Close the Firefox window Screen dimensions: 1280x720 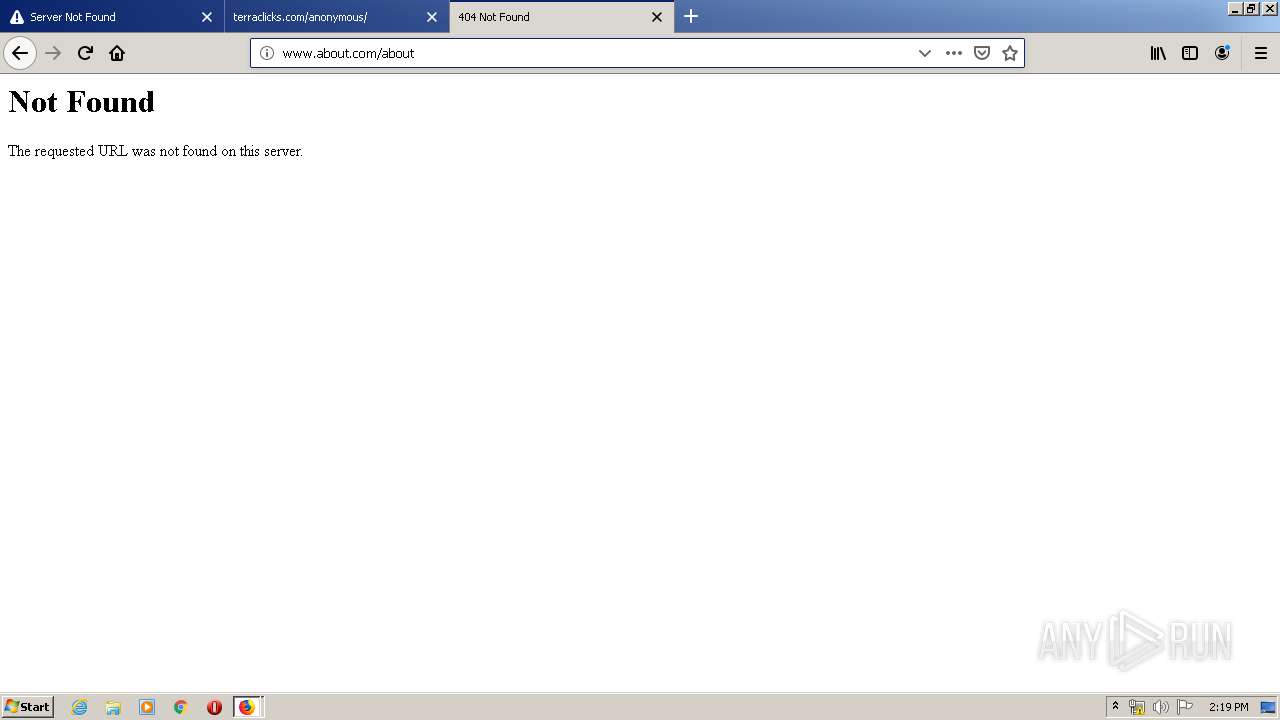point(1270,8)
